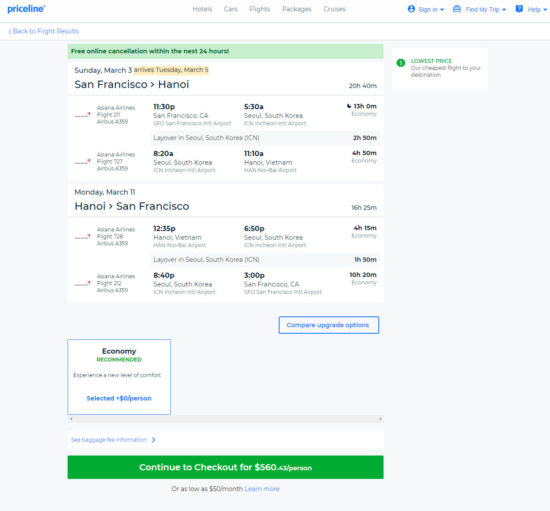Click the green Lowest Price dollar icon
The image size is (550, 511).
401,63
